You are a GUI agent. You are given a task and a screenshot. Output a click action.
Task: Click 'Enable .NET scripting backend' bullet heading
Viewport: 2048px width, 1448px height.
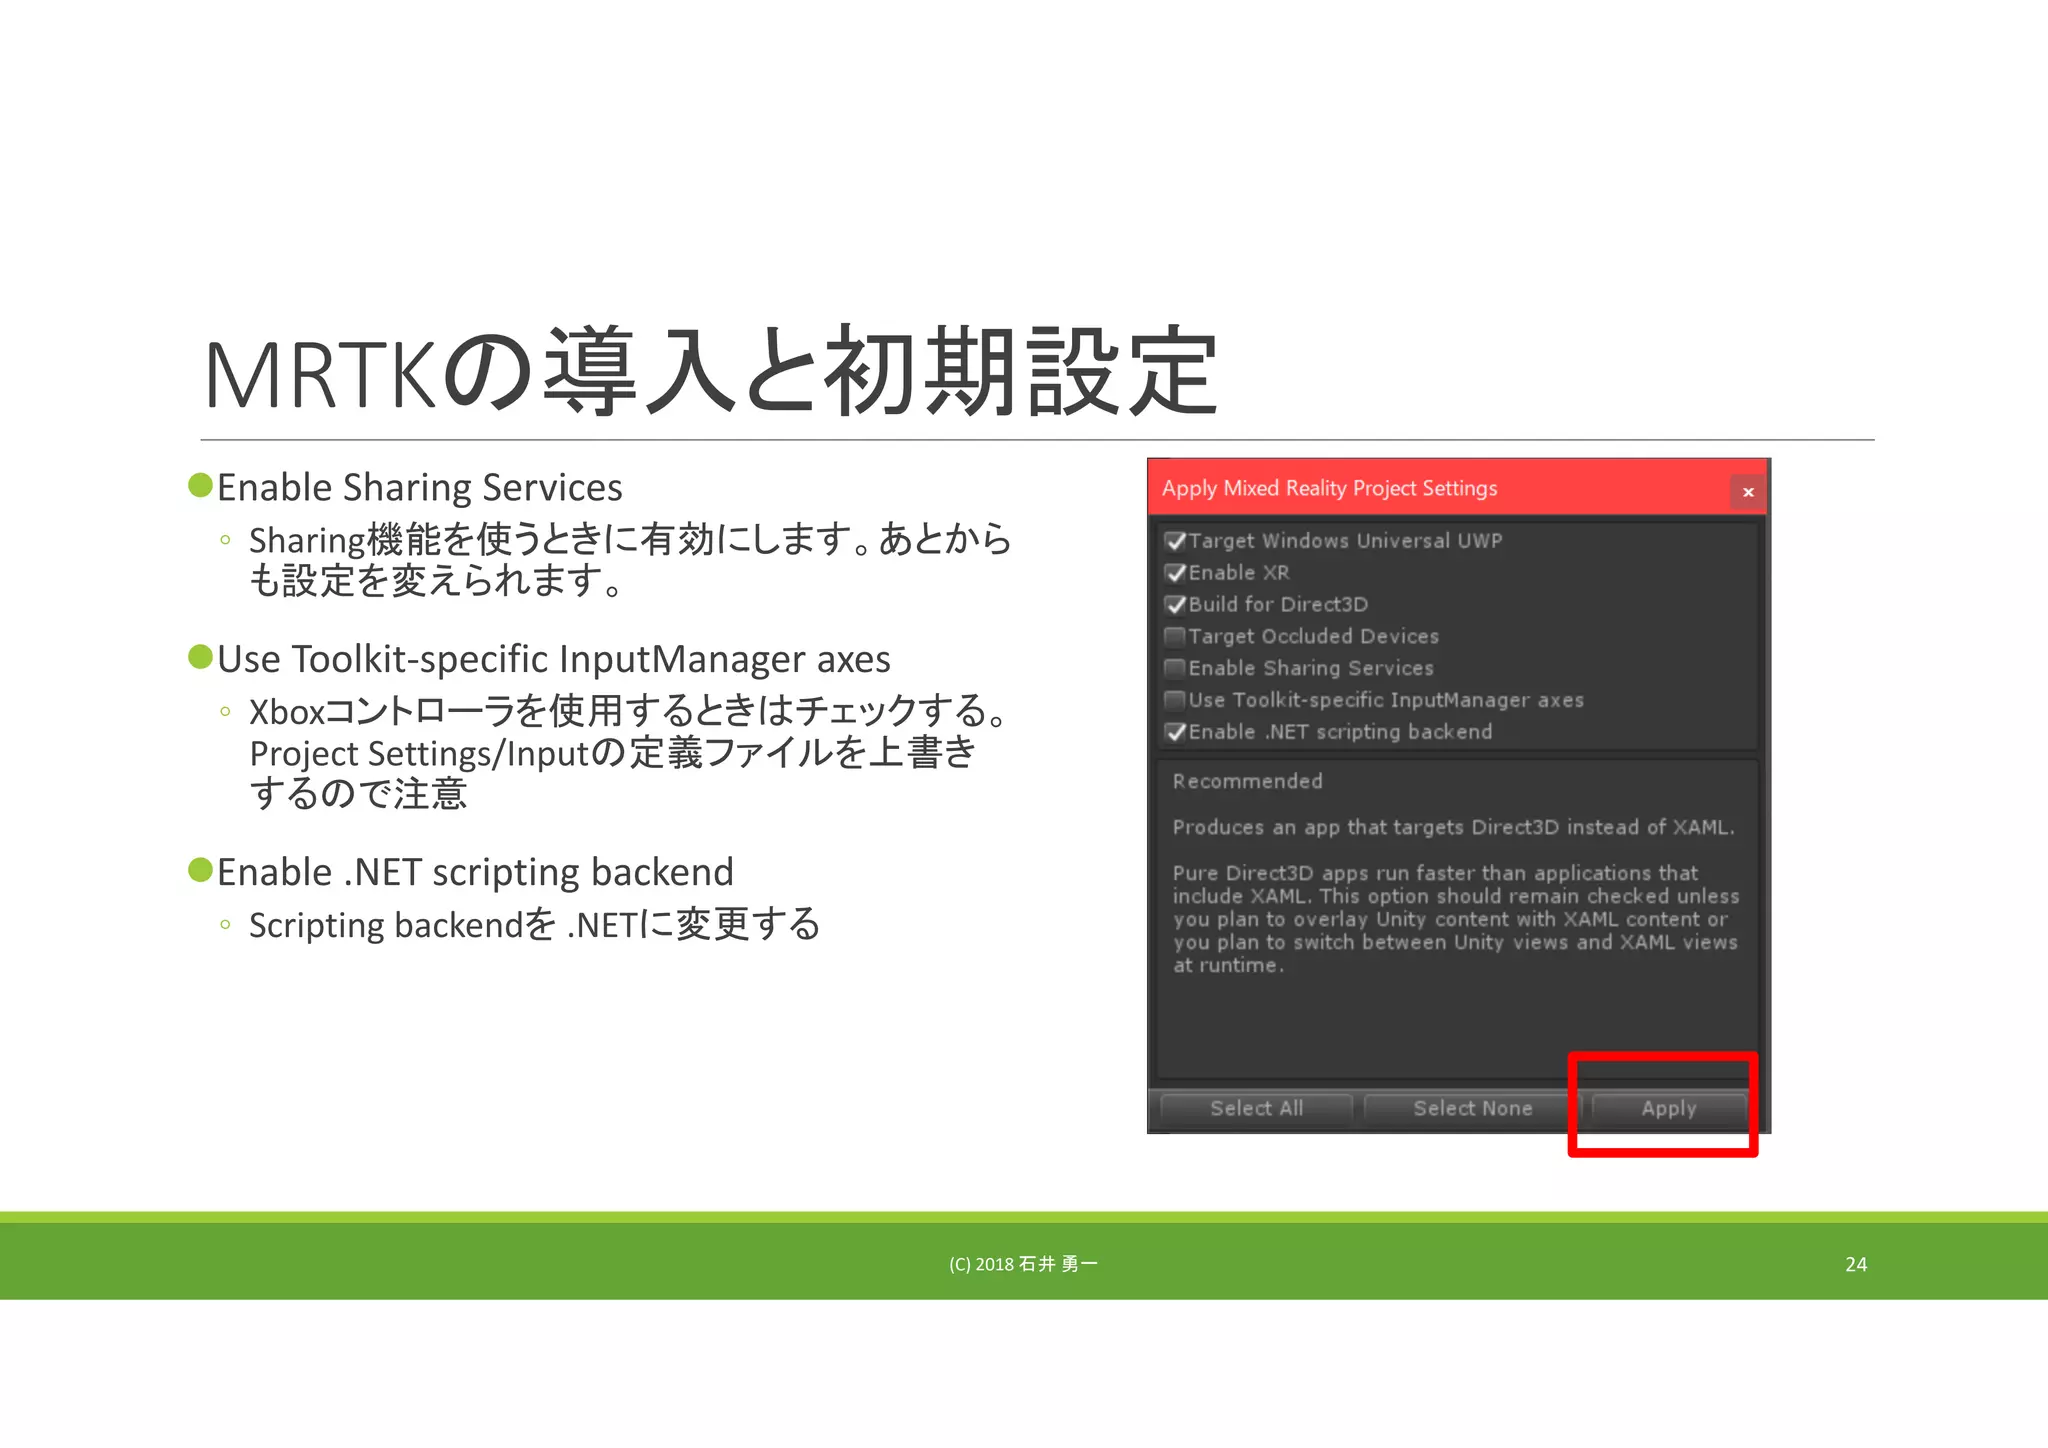pos(475,872)
